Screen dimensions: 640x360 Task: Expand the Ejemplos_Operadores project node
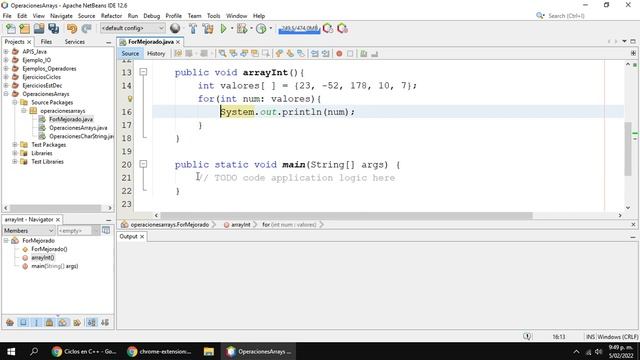[x=6, y=69]
